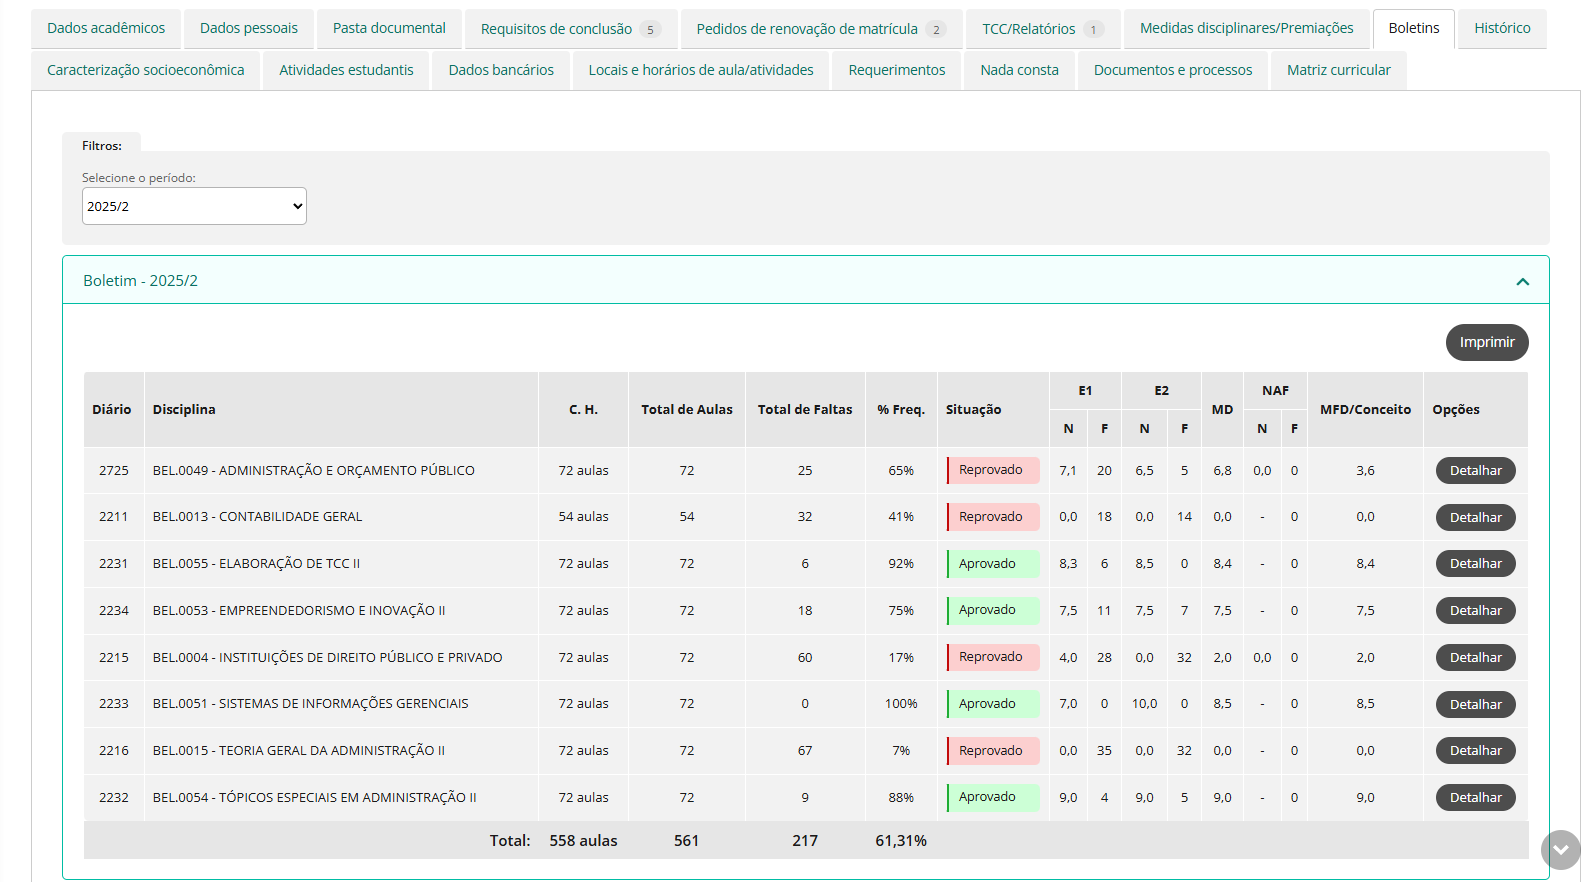Viewport: 1593px width, 882px height.
Task: Detalhar Administração e Orçamento Público row
Action: [1475, 470]
